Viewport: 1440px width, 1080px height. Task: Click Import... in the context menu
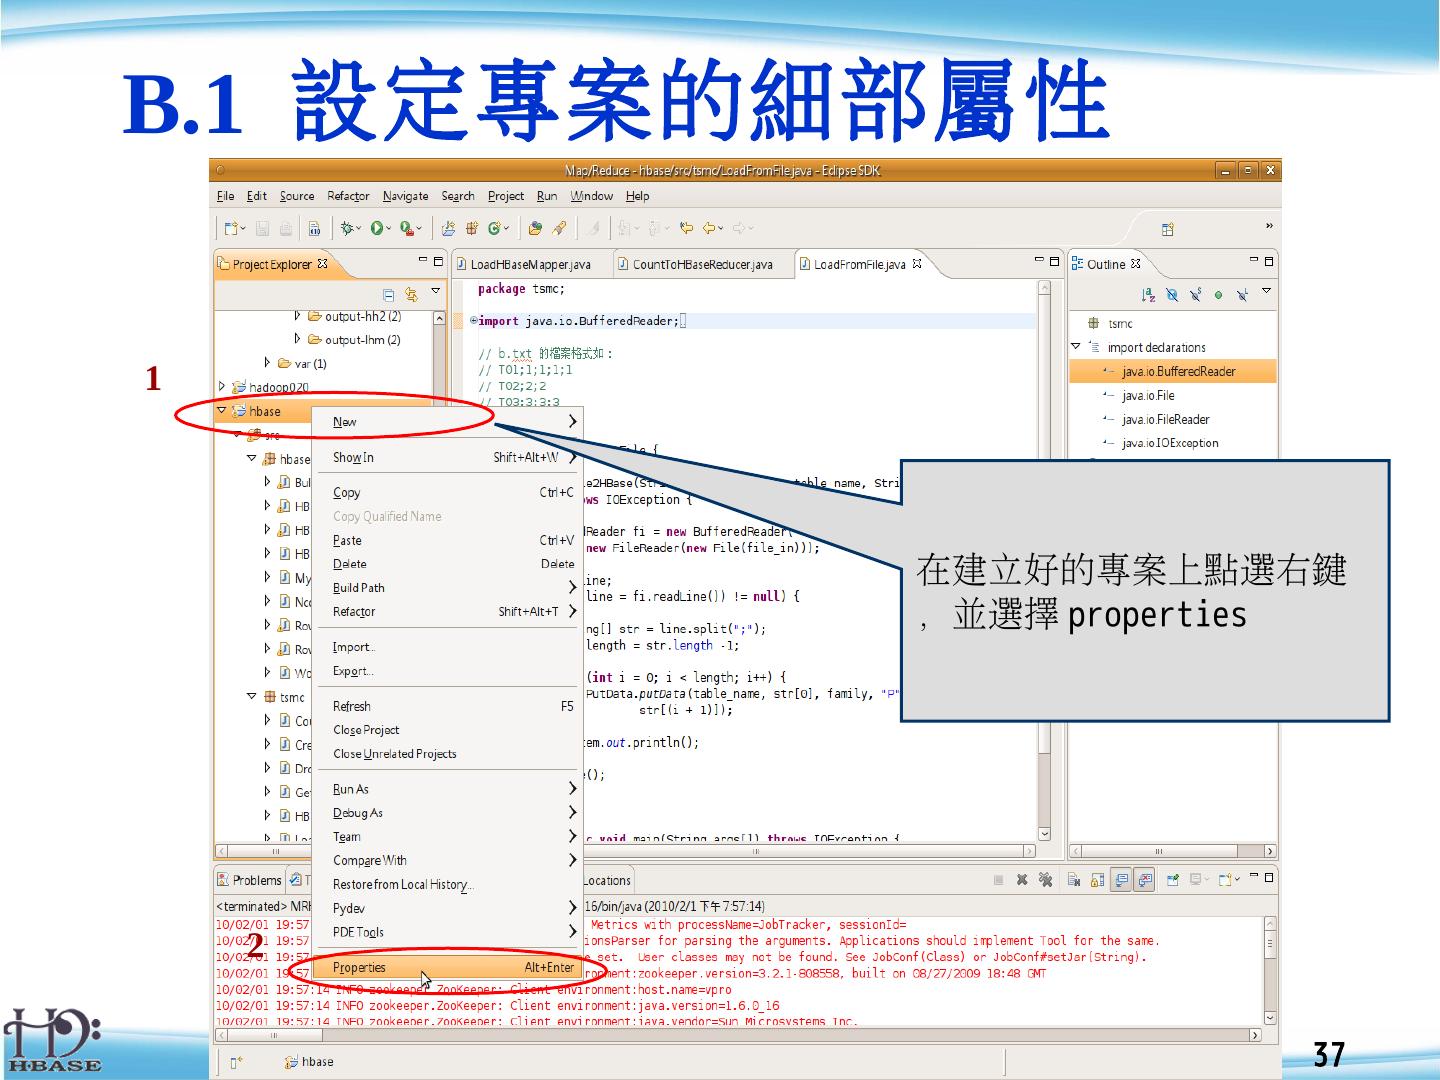448,647
